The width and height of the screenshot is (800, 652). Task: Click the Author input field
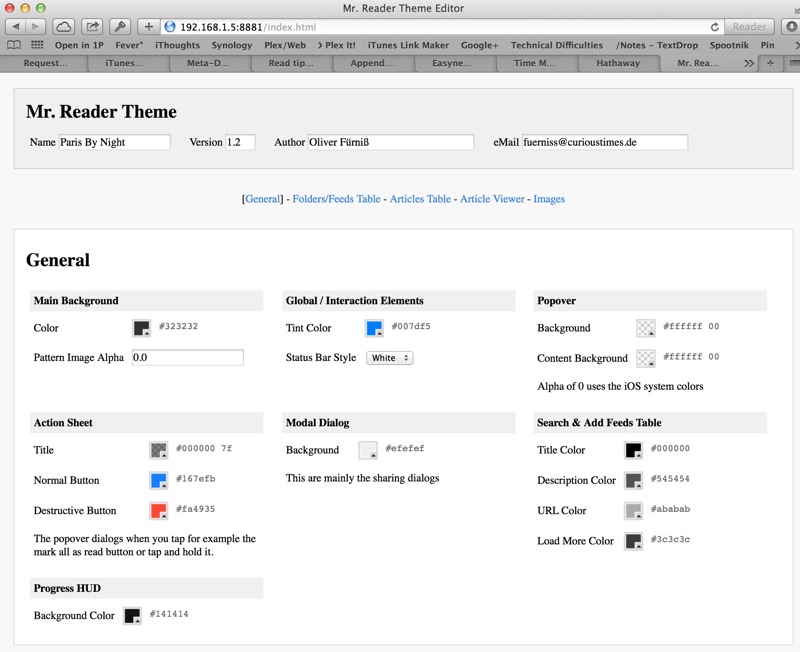(391, 142)
